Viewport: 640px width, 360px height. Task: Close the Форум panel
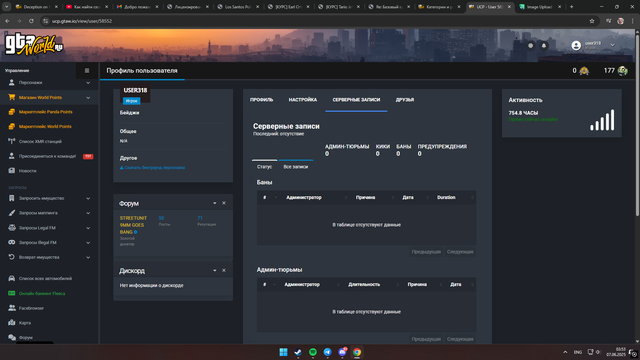pyautogui.click(x=224, y=203)
